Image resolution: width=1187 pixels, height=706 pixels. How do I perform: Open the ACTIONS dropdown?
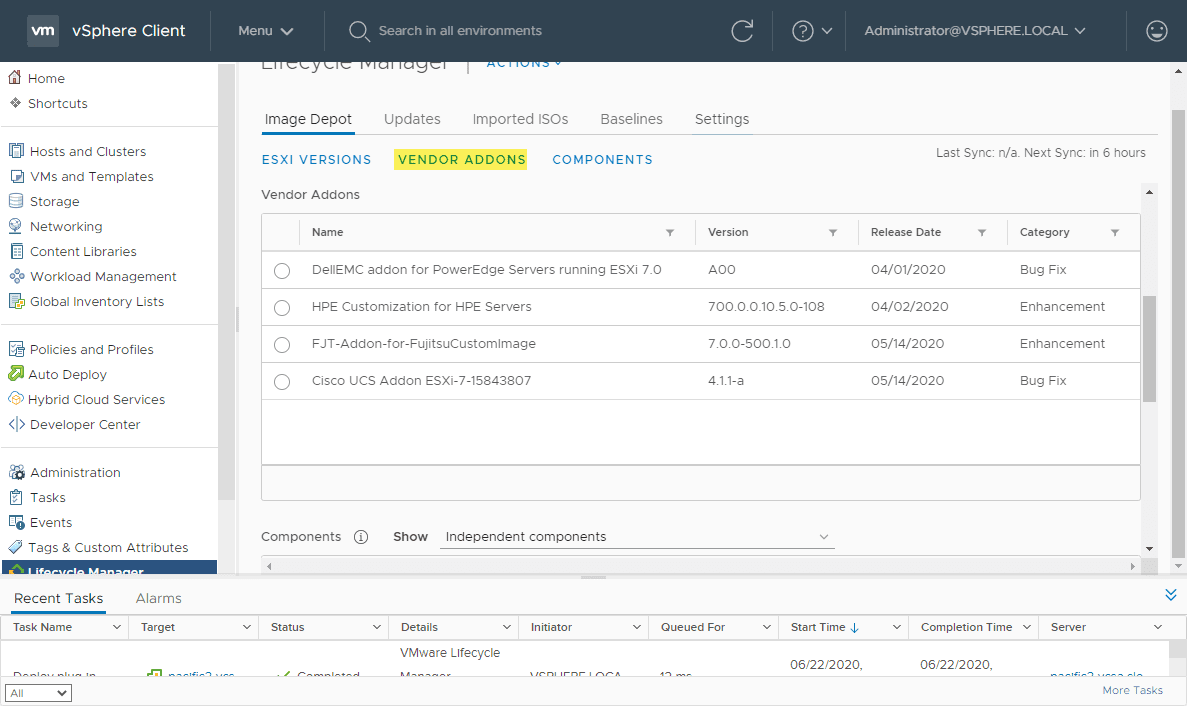[x=521, y=62]
